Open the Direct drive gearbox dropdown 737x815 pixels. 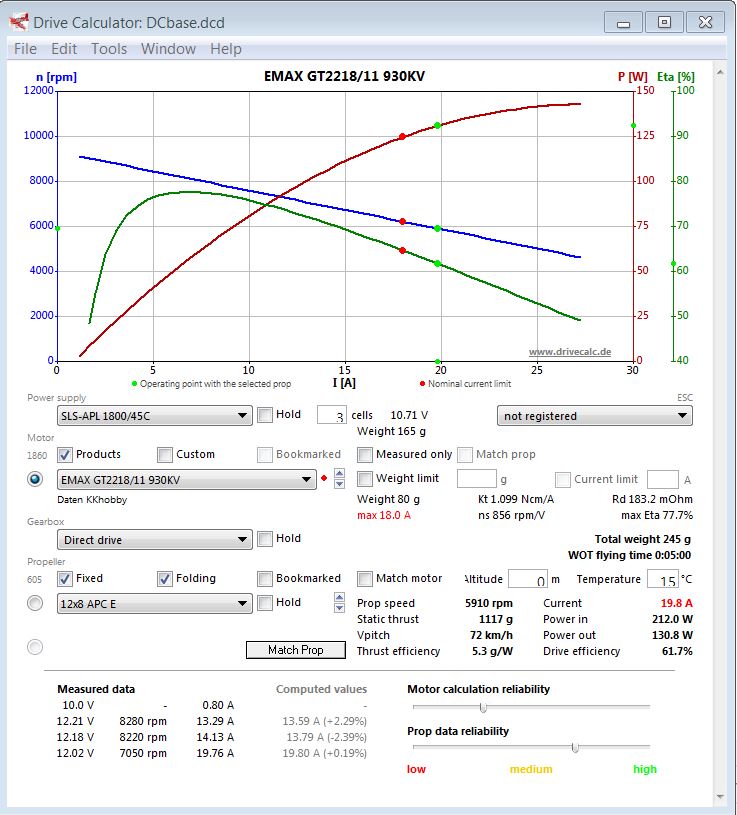[x=154, y=540]
